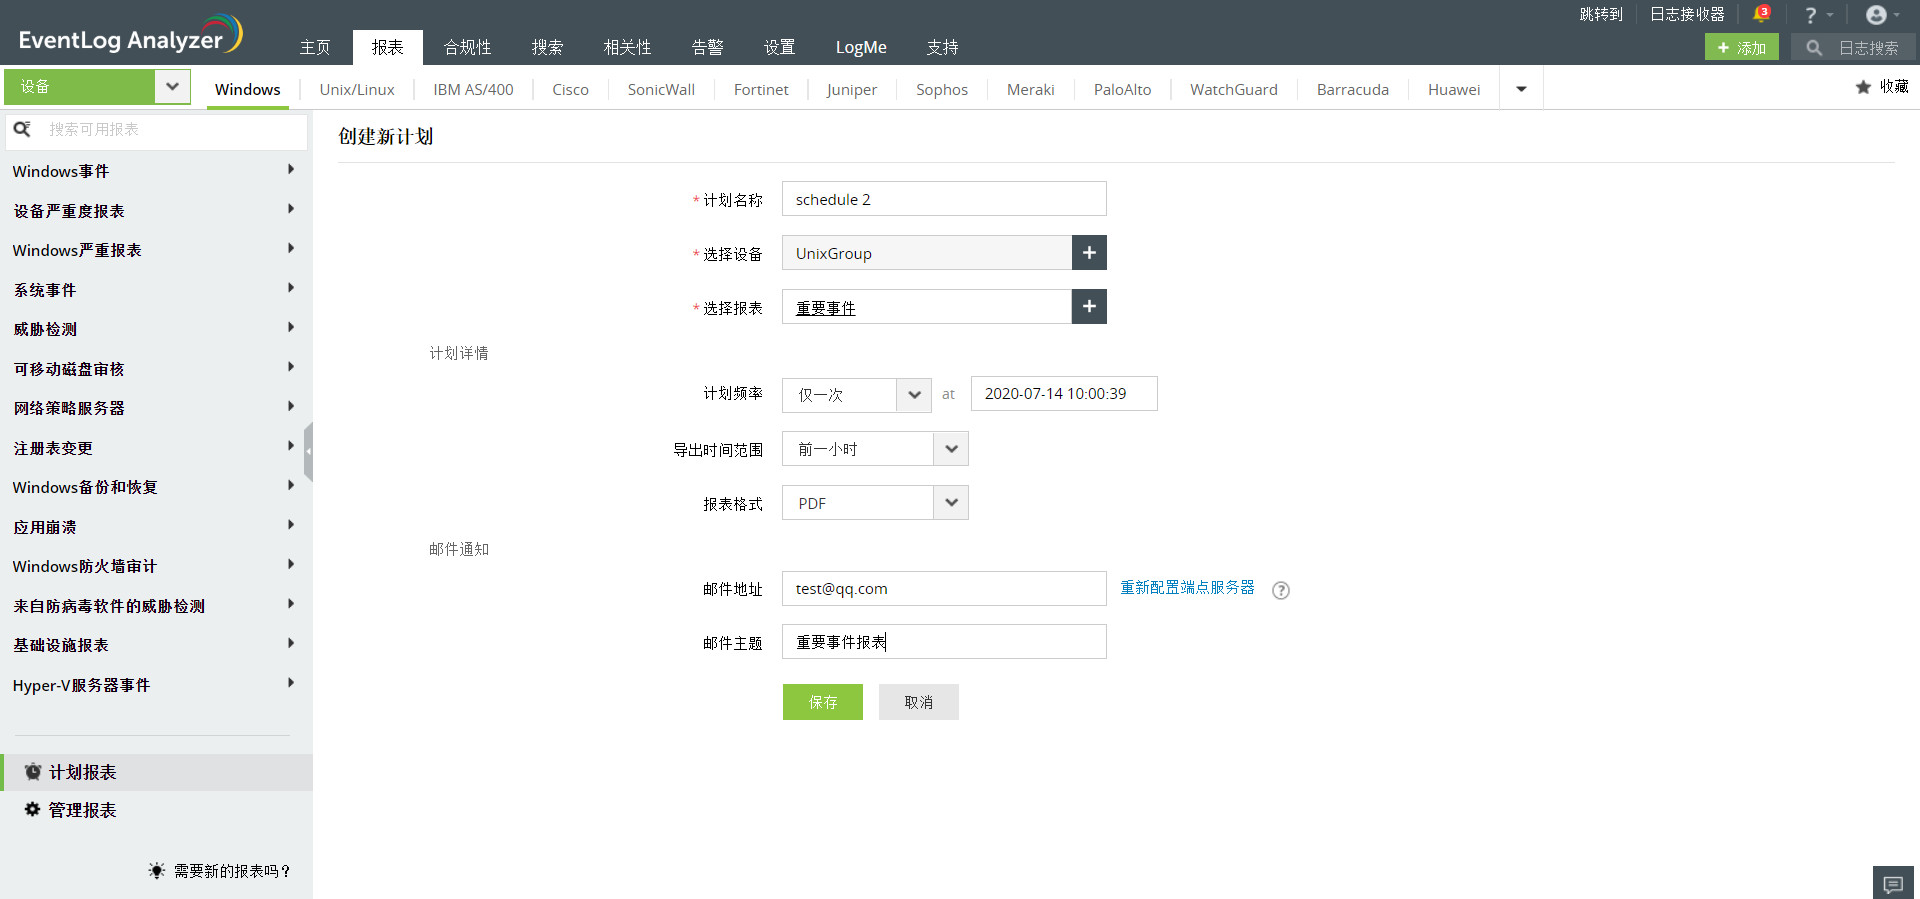The image size is (1920, 899).
Task: Open the 报表格式 PDF dropdown
Action: click(950, 503)
